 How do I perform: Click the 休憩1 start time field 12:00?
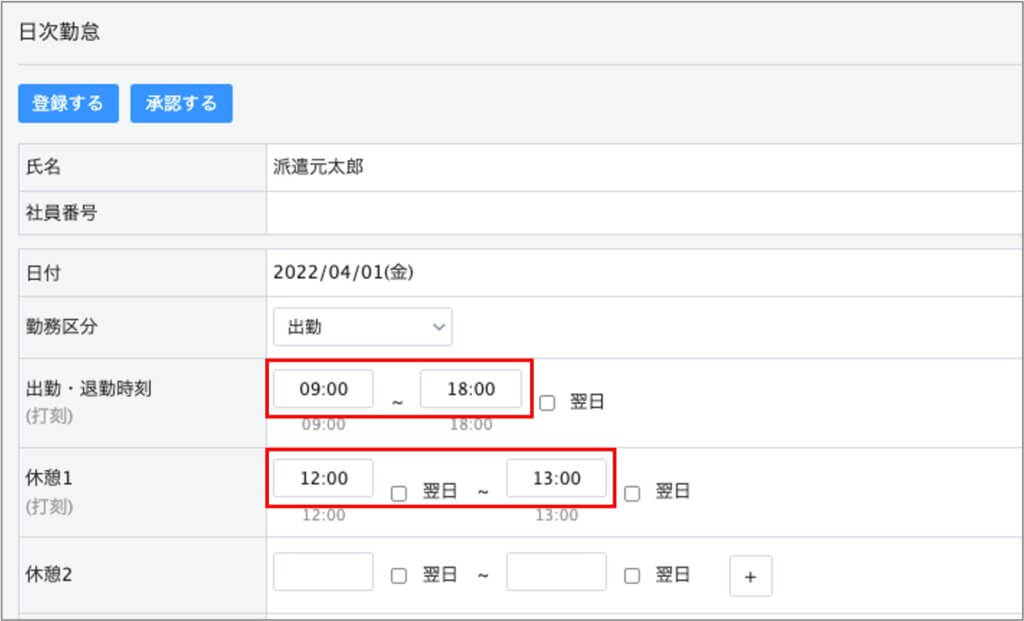pos(323,478)
